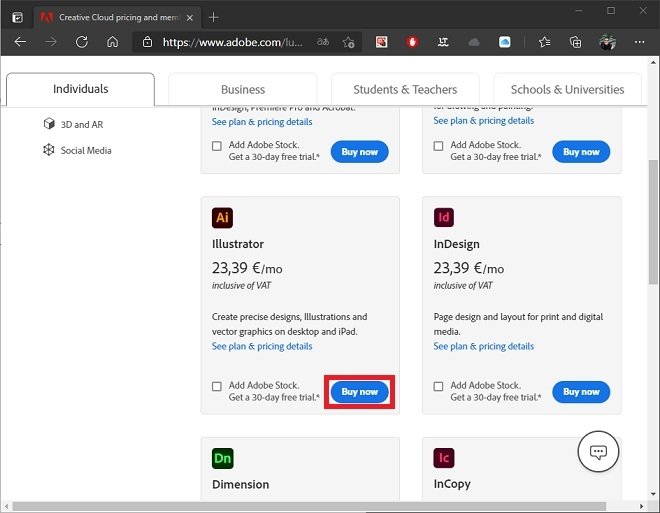Viewport: 660px width, 513px height.
Task: Add this page to favorites star
Action: pyautogui.click(x=349, y=42)
